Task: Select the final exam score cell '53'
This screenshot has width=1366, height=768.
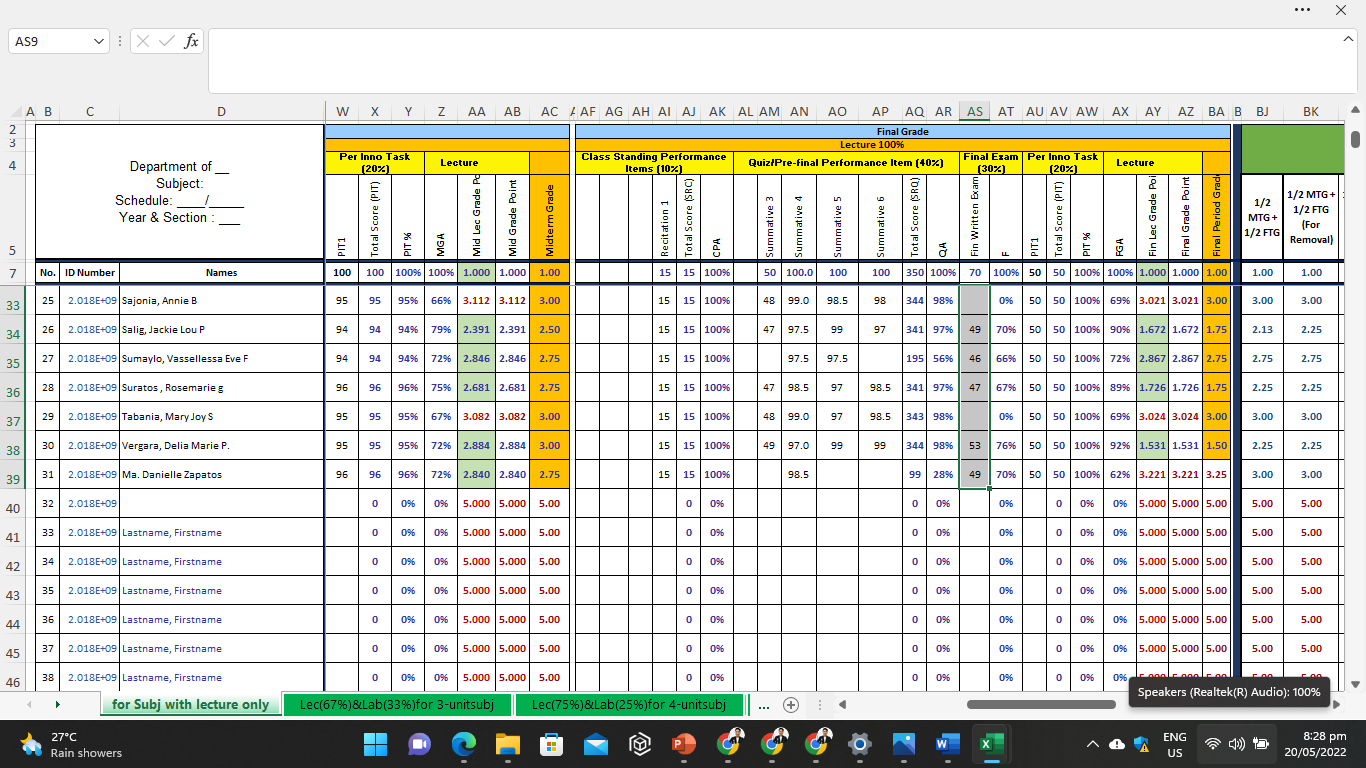Action: pos(975,445)
